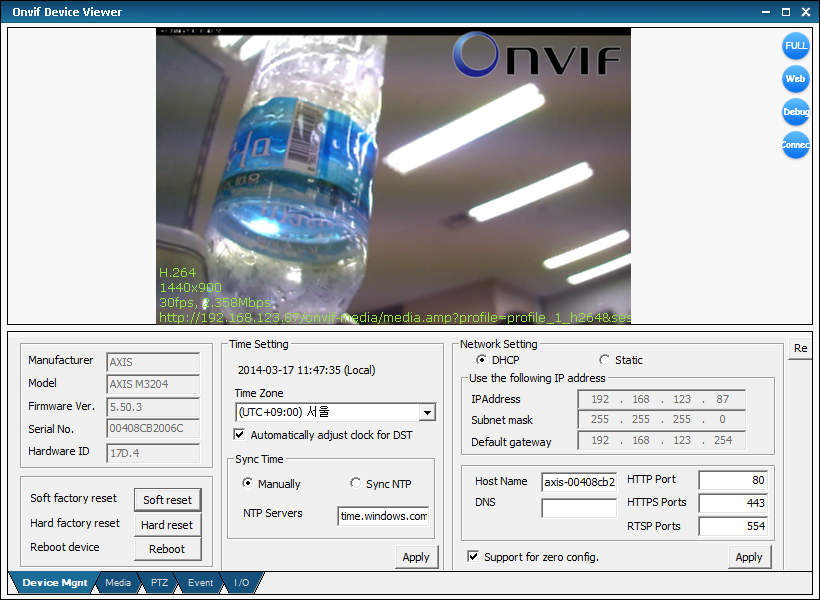This screenshot has width=820, height=600.
Task: Open the Web interface icon
Action: pyautogui.click(x=795, y=78)
